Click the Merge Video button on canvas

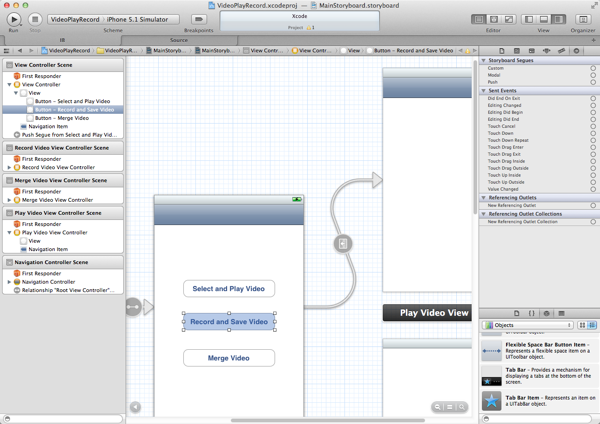[x=229, y=358]
